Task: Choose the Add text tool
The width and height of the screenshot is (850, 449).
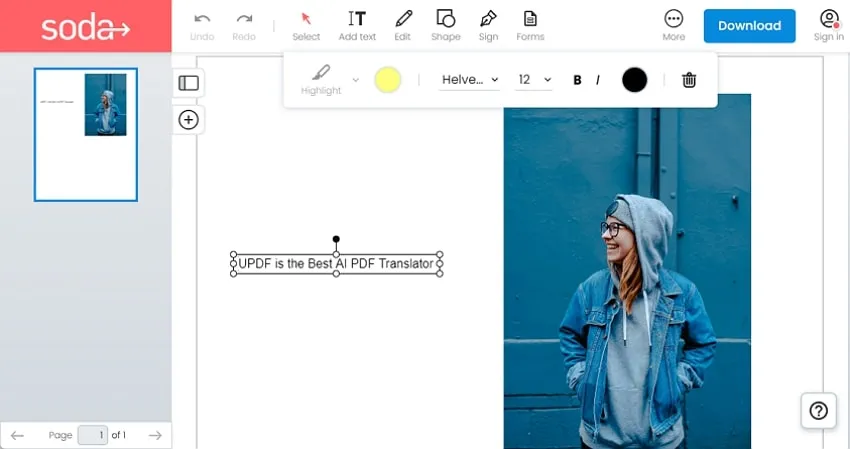Action: coord(357,27)
